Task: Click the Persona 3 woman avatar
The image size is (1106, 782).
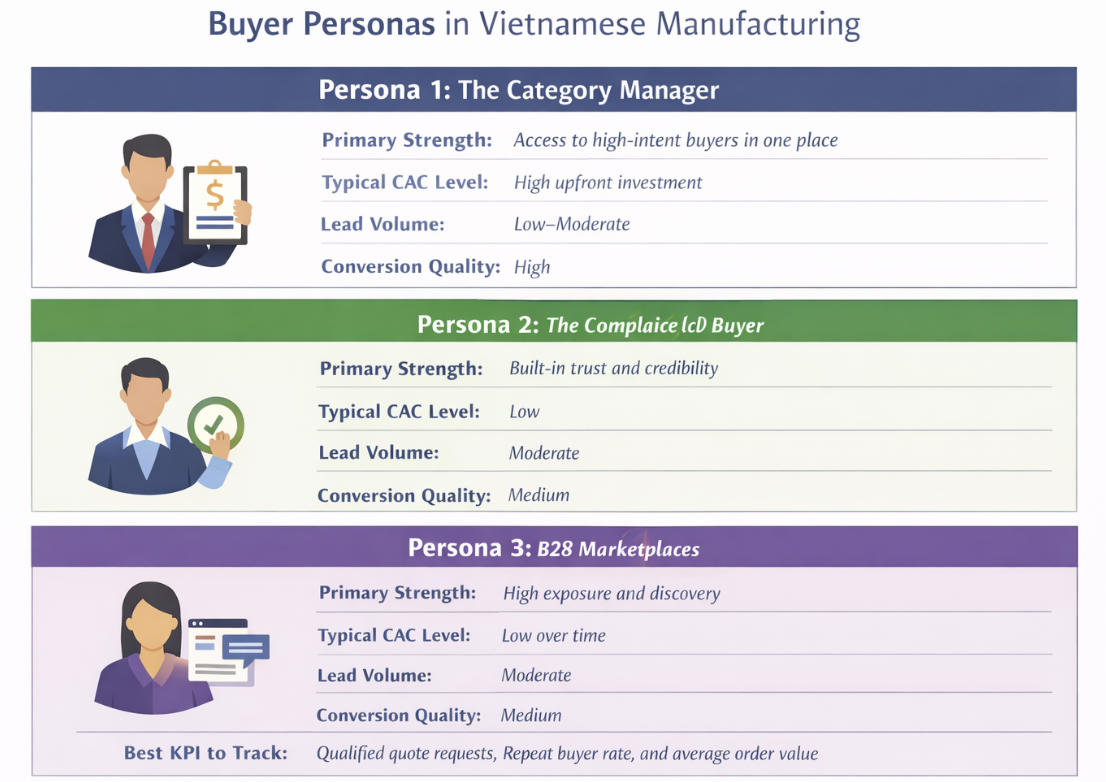Action: pyautogui.click(x=149, y=648)
